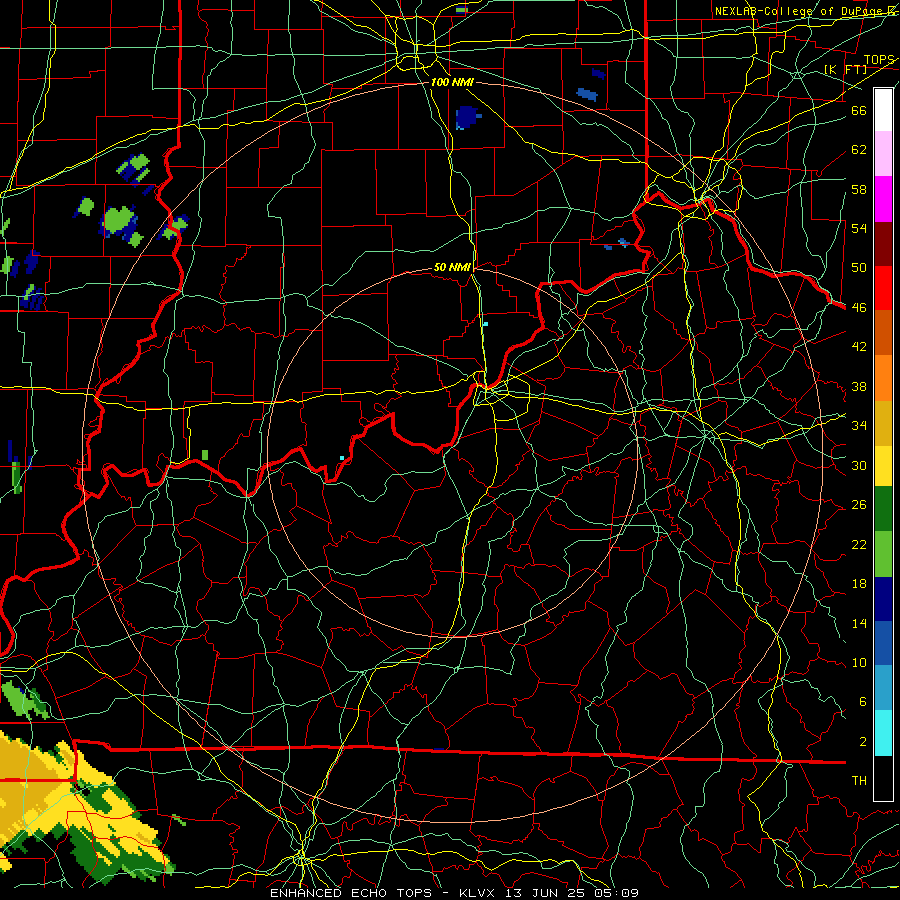Click the navy echo blob below 100 NMI label
Viewport: 900px width, 900px height.
pos(468,118)
